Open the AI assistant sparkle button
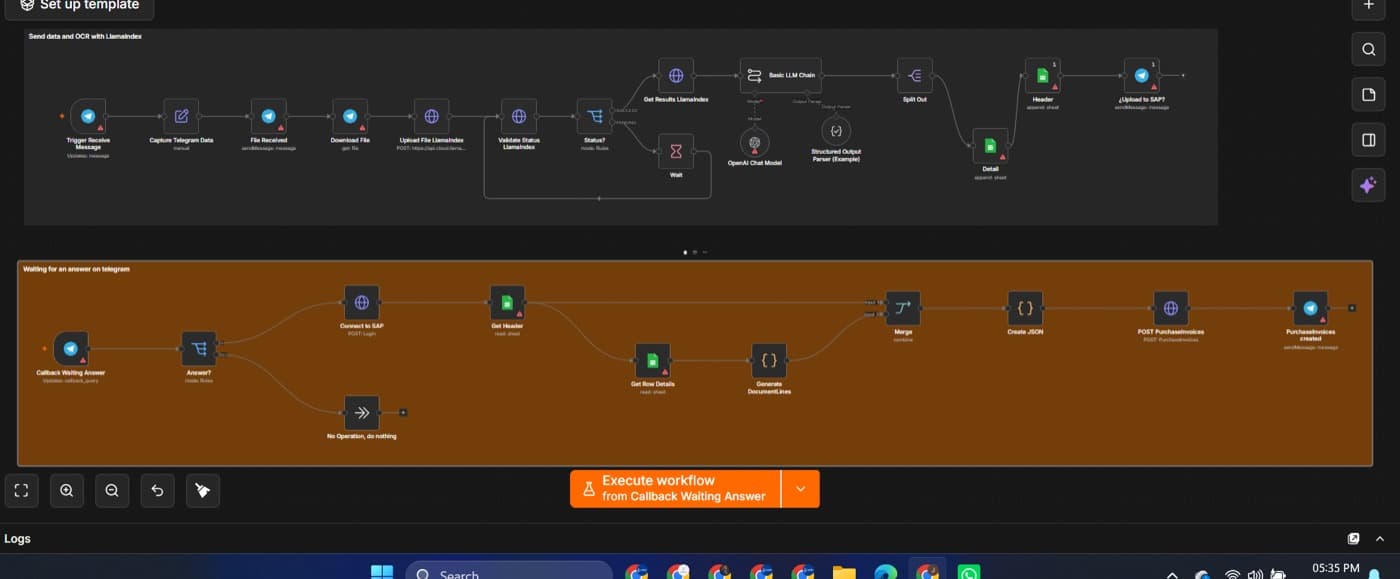 pyautogui.click(x=1368, y=185)
